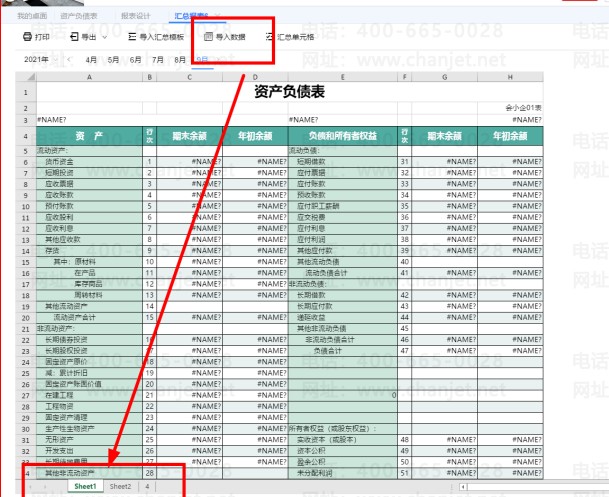Select the 5月 month tab
Image resolution: width=609 pixels, height=497 pixels.
[113, 60]
